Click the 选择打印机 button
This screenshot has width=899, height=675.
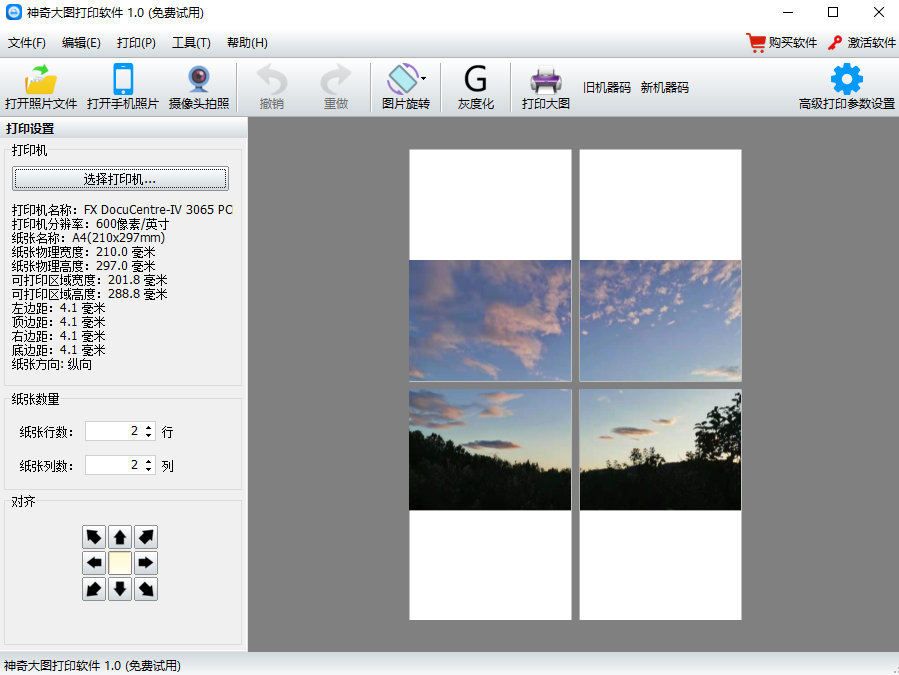pyautogui.click(x=120, y=179)
